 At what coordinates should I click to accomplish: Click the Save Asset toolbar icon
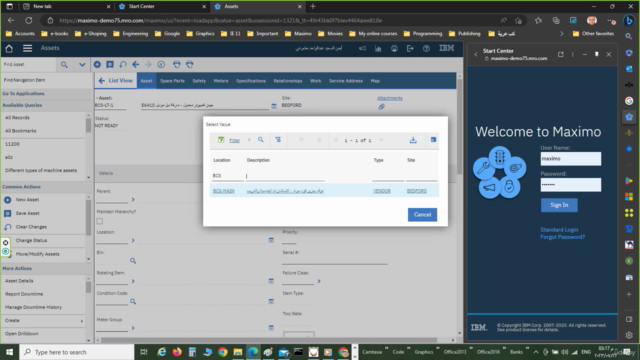pyautogui.click(x=110, y=64)
